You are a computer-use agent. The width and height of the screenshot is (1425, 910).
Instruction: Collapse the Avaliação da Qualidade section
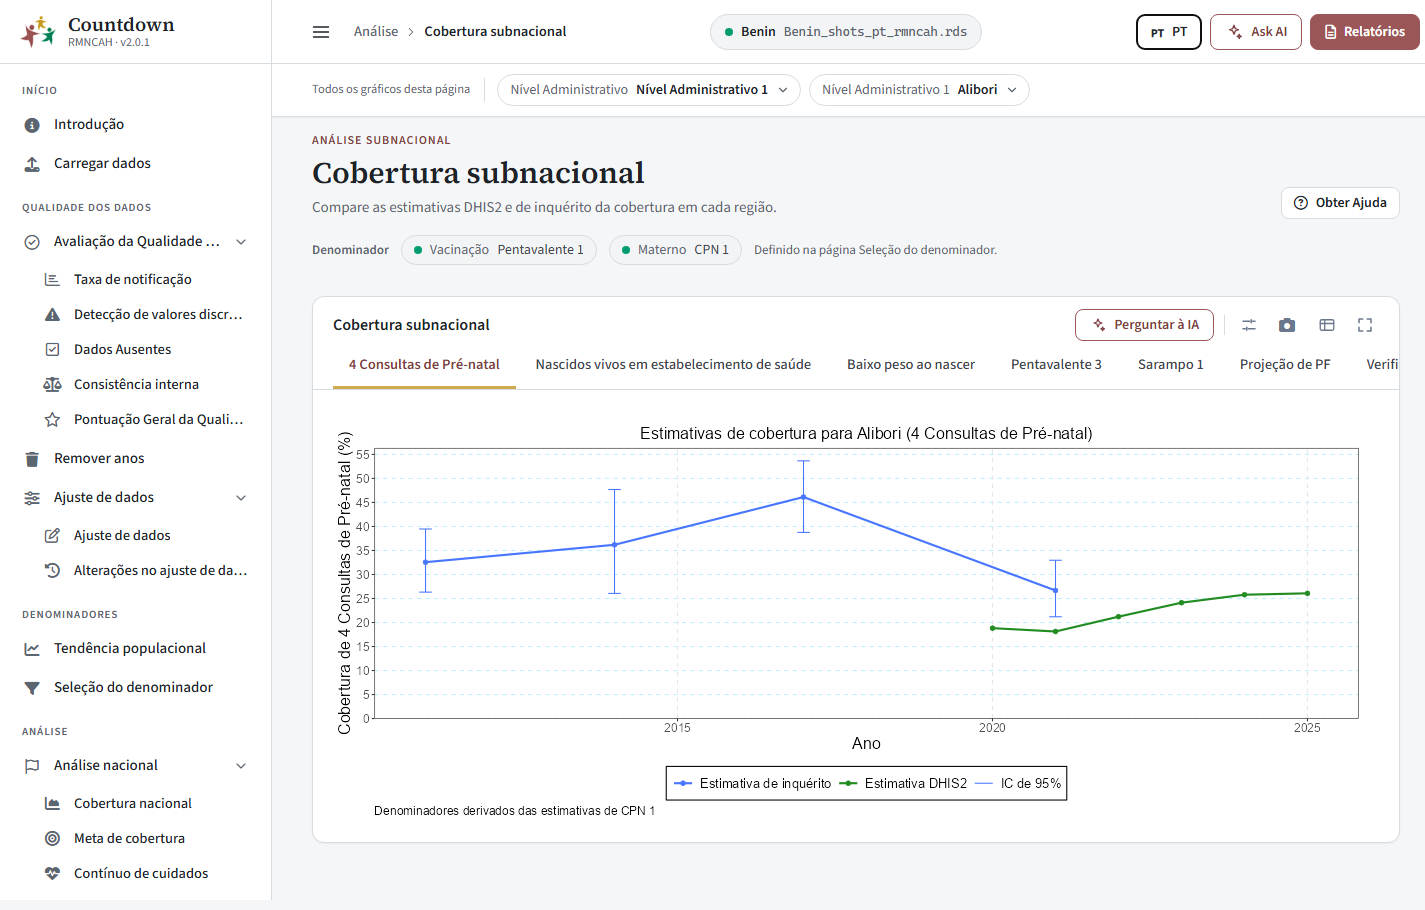[241, 242]
